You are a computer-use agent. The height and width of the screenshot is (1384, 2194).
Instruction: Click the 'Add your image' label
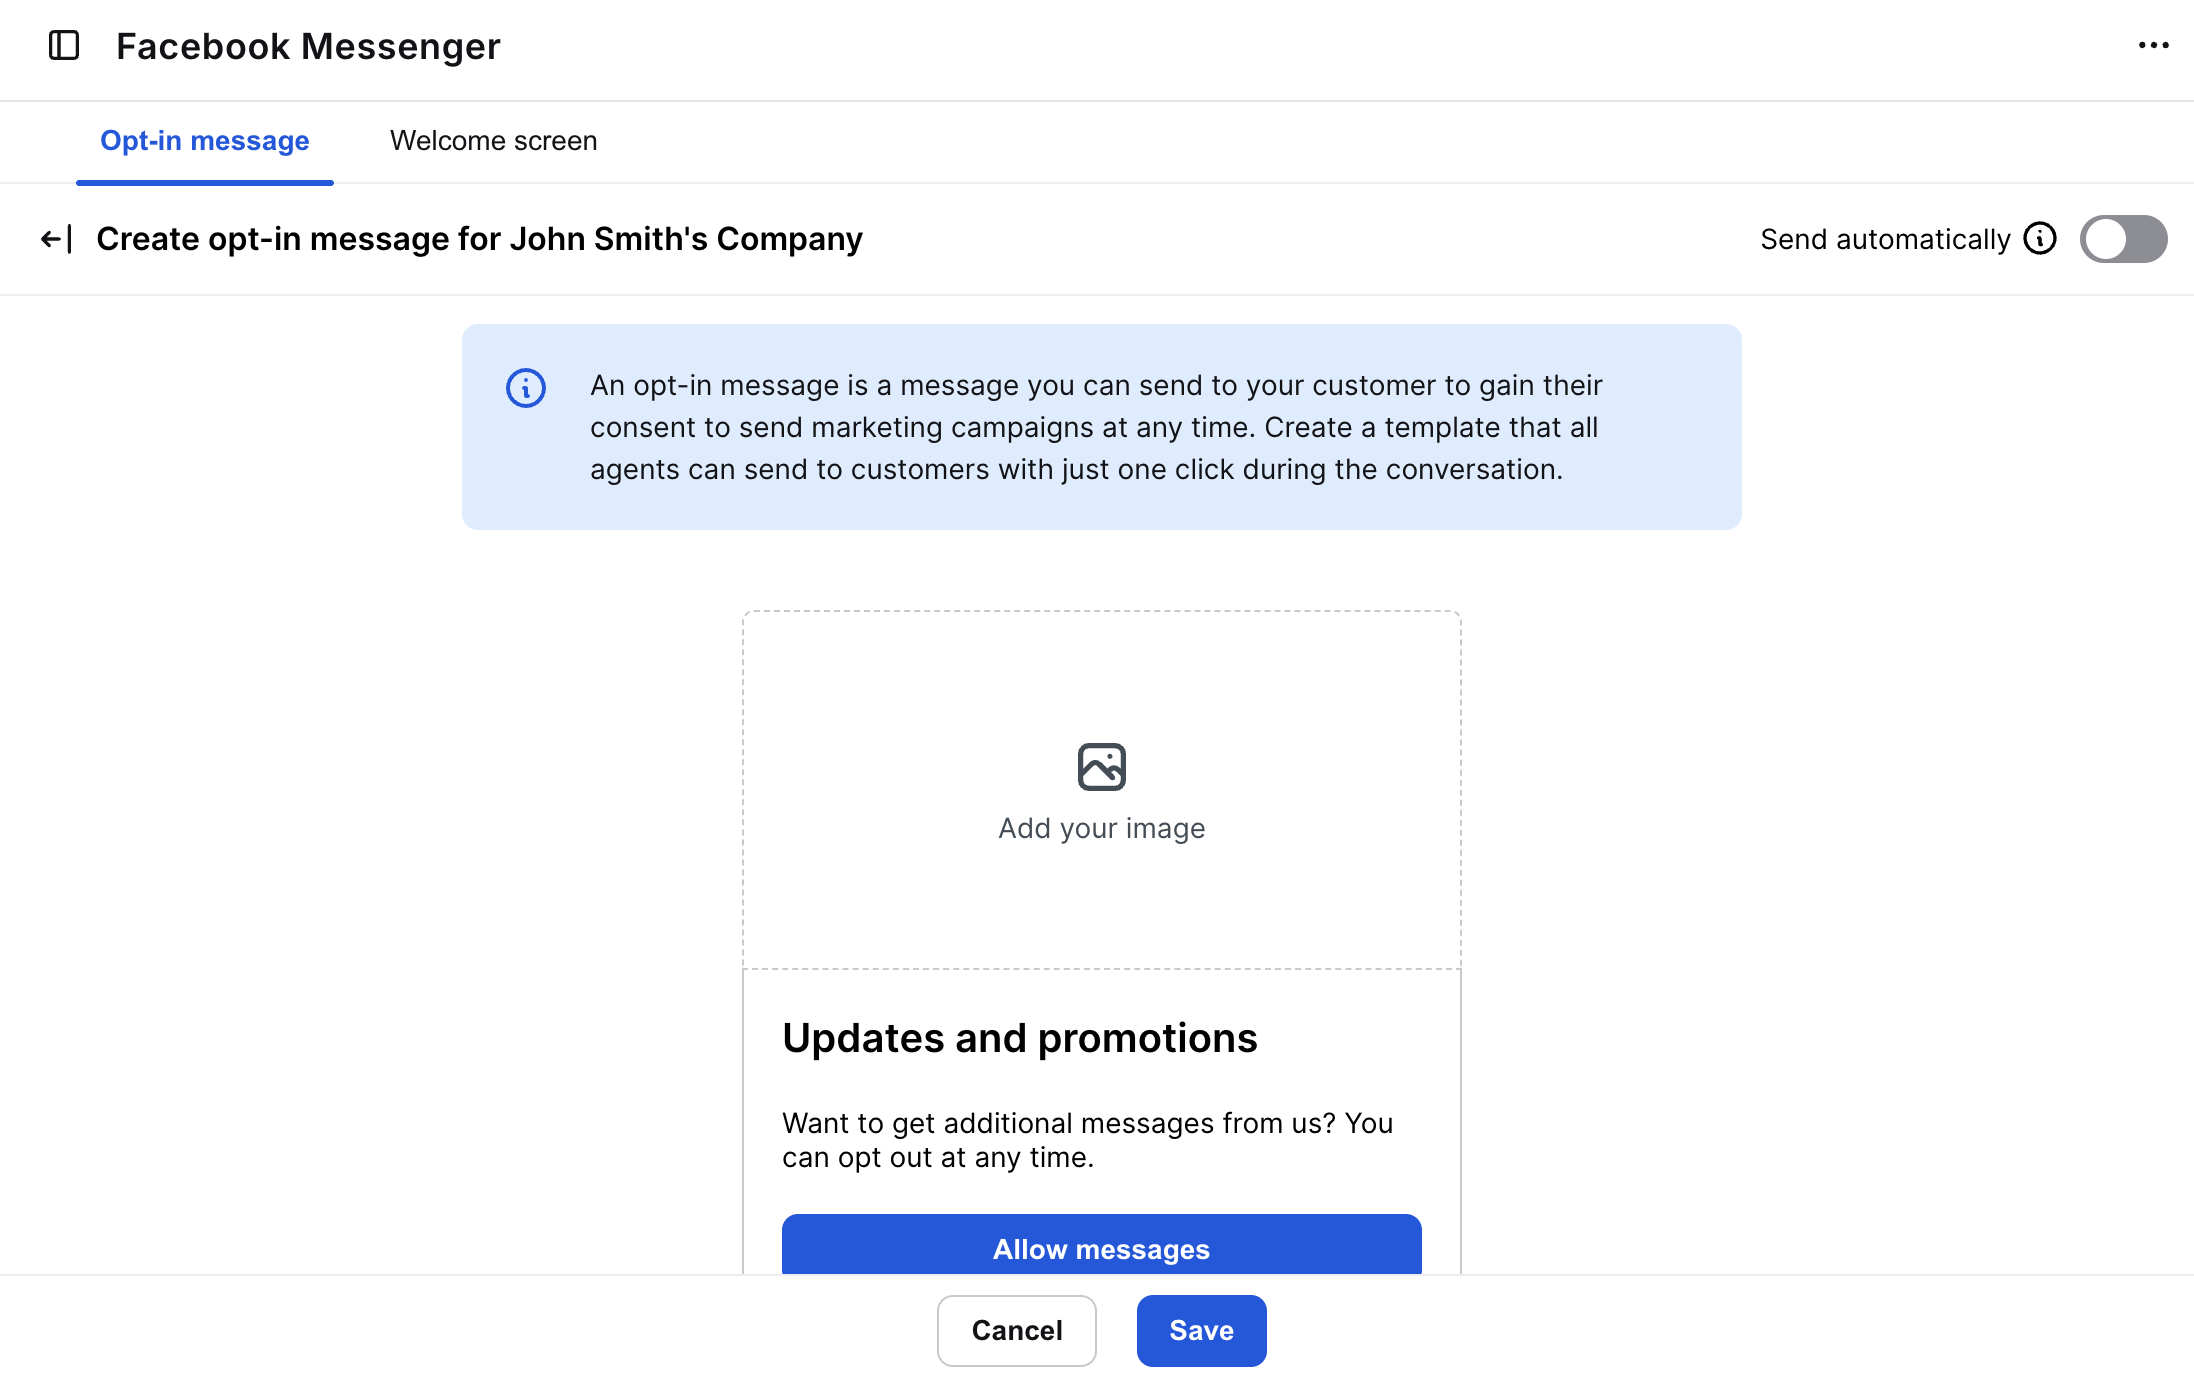tap(1101, 828)
